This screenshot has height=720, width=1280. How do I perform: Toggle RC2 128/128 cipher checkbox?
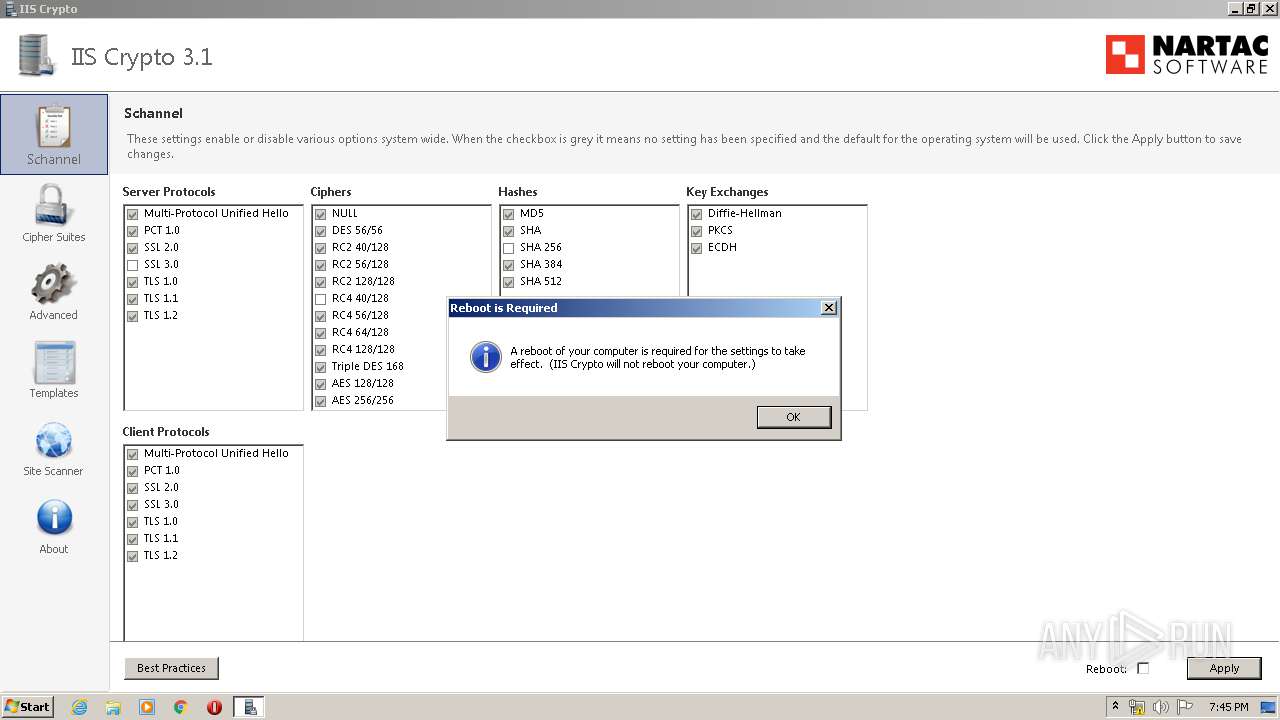point(320,282)
